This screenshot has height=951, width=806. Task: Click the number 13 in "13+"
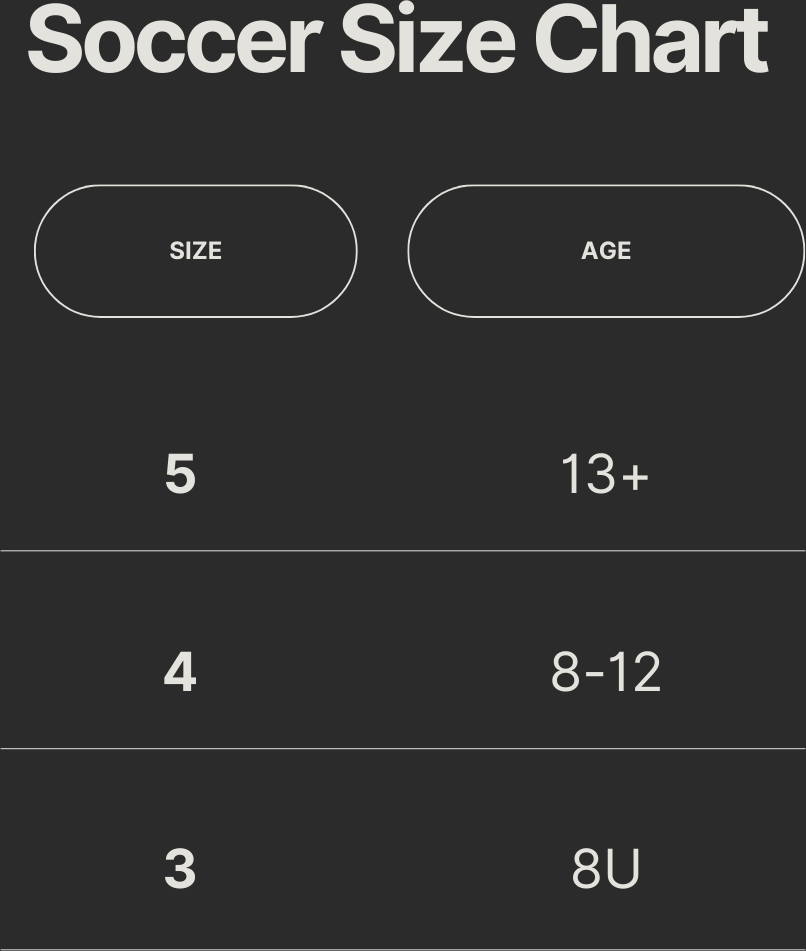point(587,474)
